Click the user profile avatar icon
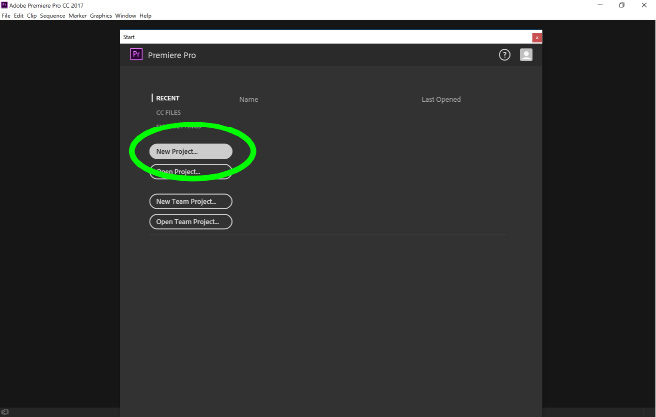 click(526, 55)
